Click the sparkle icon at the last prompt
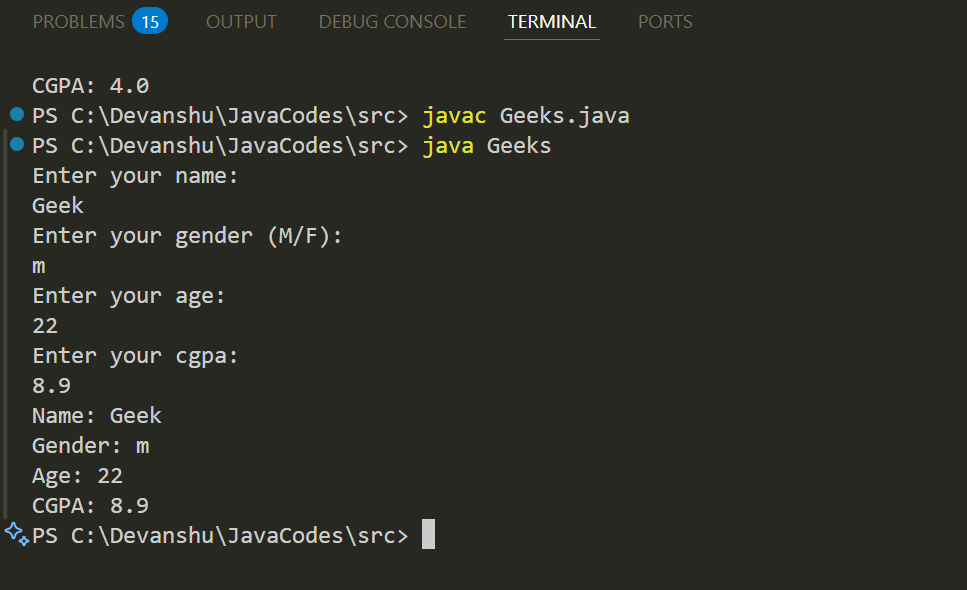The image size is (967, 590). pyautogui.click(x=17, y=532)
